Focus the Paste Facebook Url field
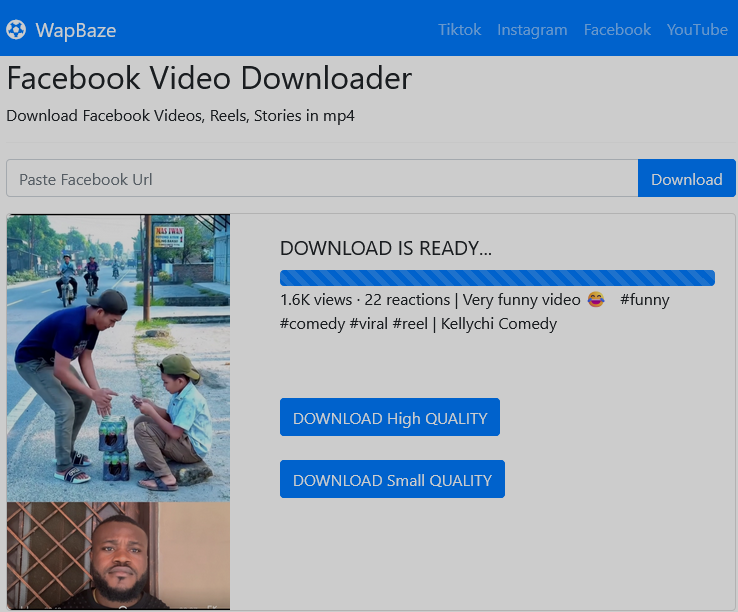The width and height of the screenshot is (738, 612). pos(322,178)
